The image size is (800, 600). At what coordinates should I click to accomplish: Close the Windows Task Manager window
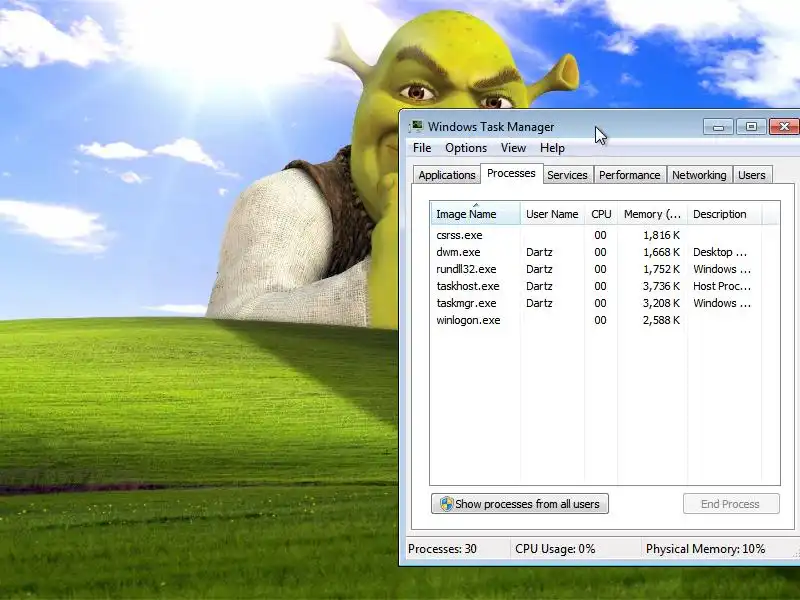784,127
